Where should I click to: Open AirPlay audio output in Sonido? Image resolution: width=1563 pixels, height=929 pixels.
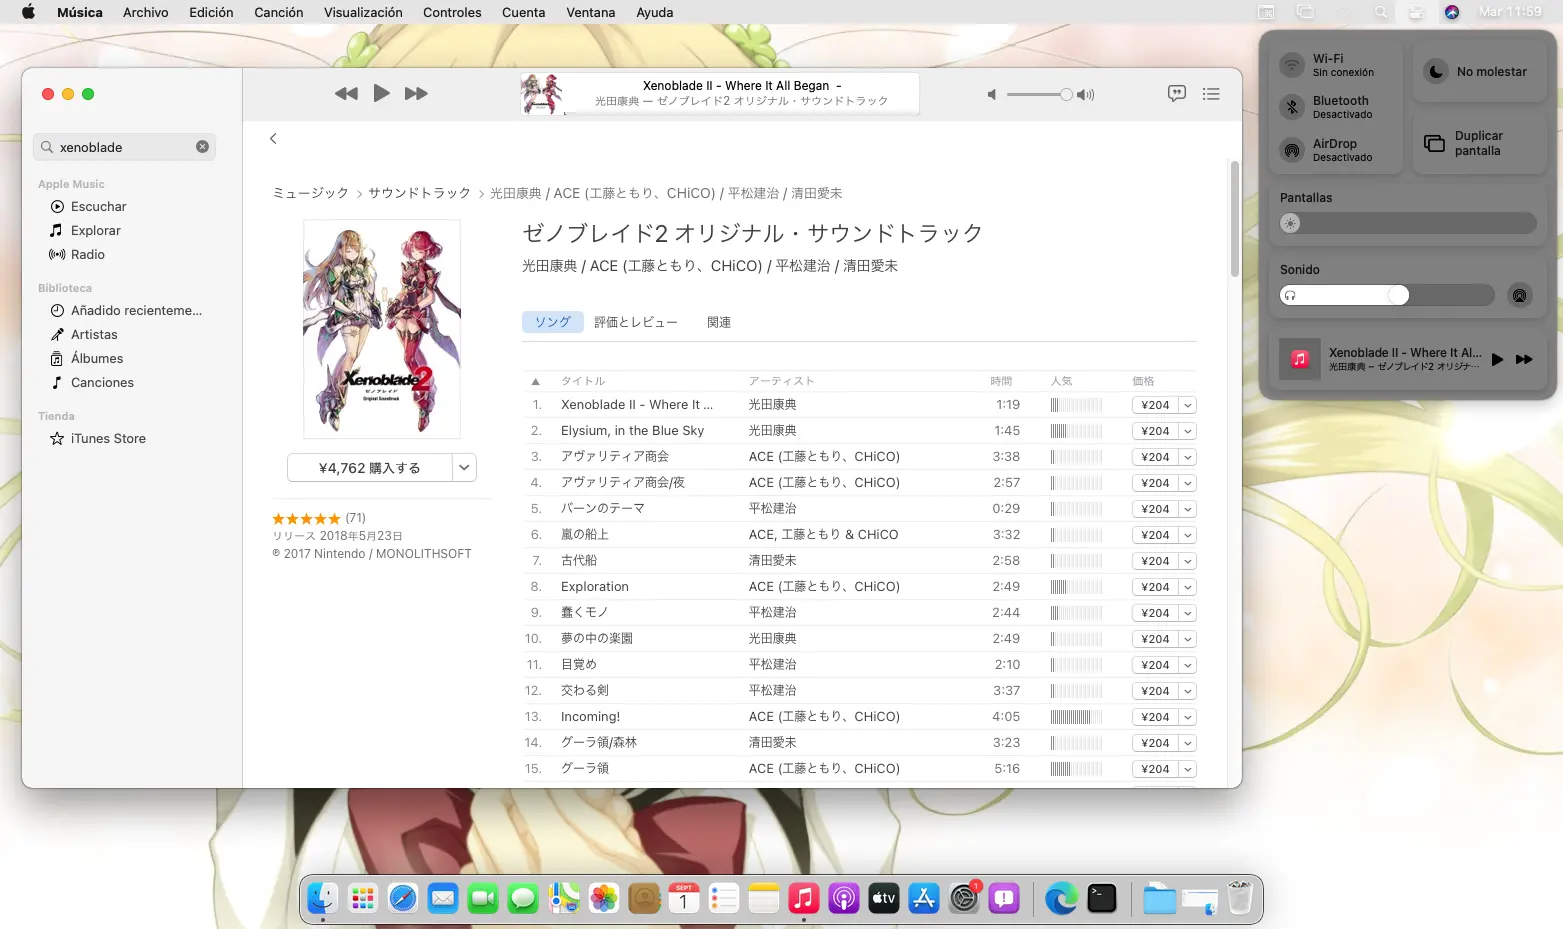(1519, 295)
